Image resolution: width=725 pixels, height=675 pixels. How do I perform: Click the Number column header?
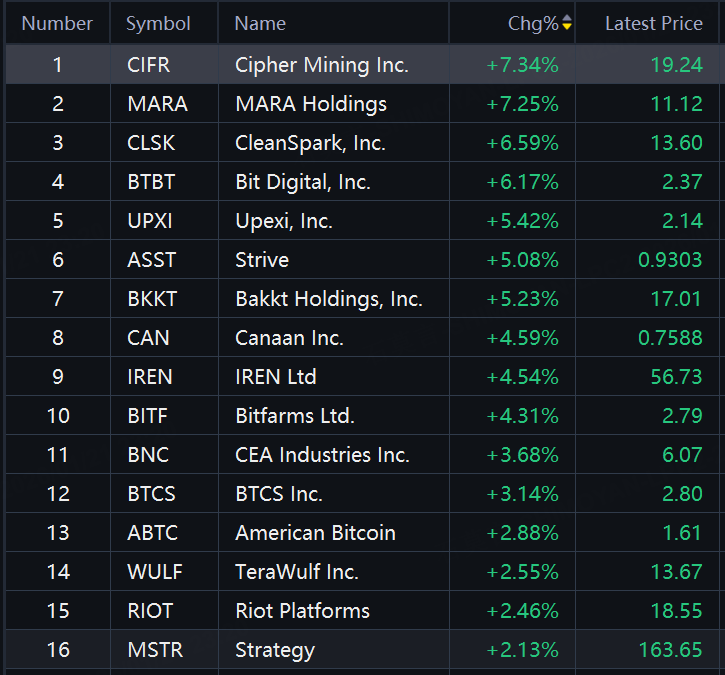57,23
